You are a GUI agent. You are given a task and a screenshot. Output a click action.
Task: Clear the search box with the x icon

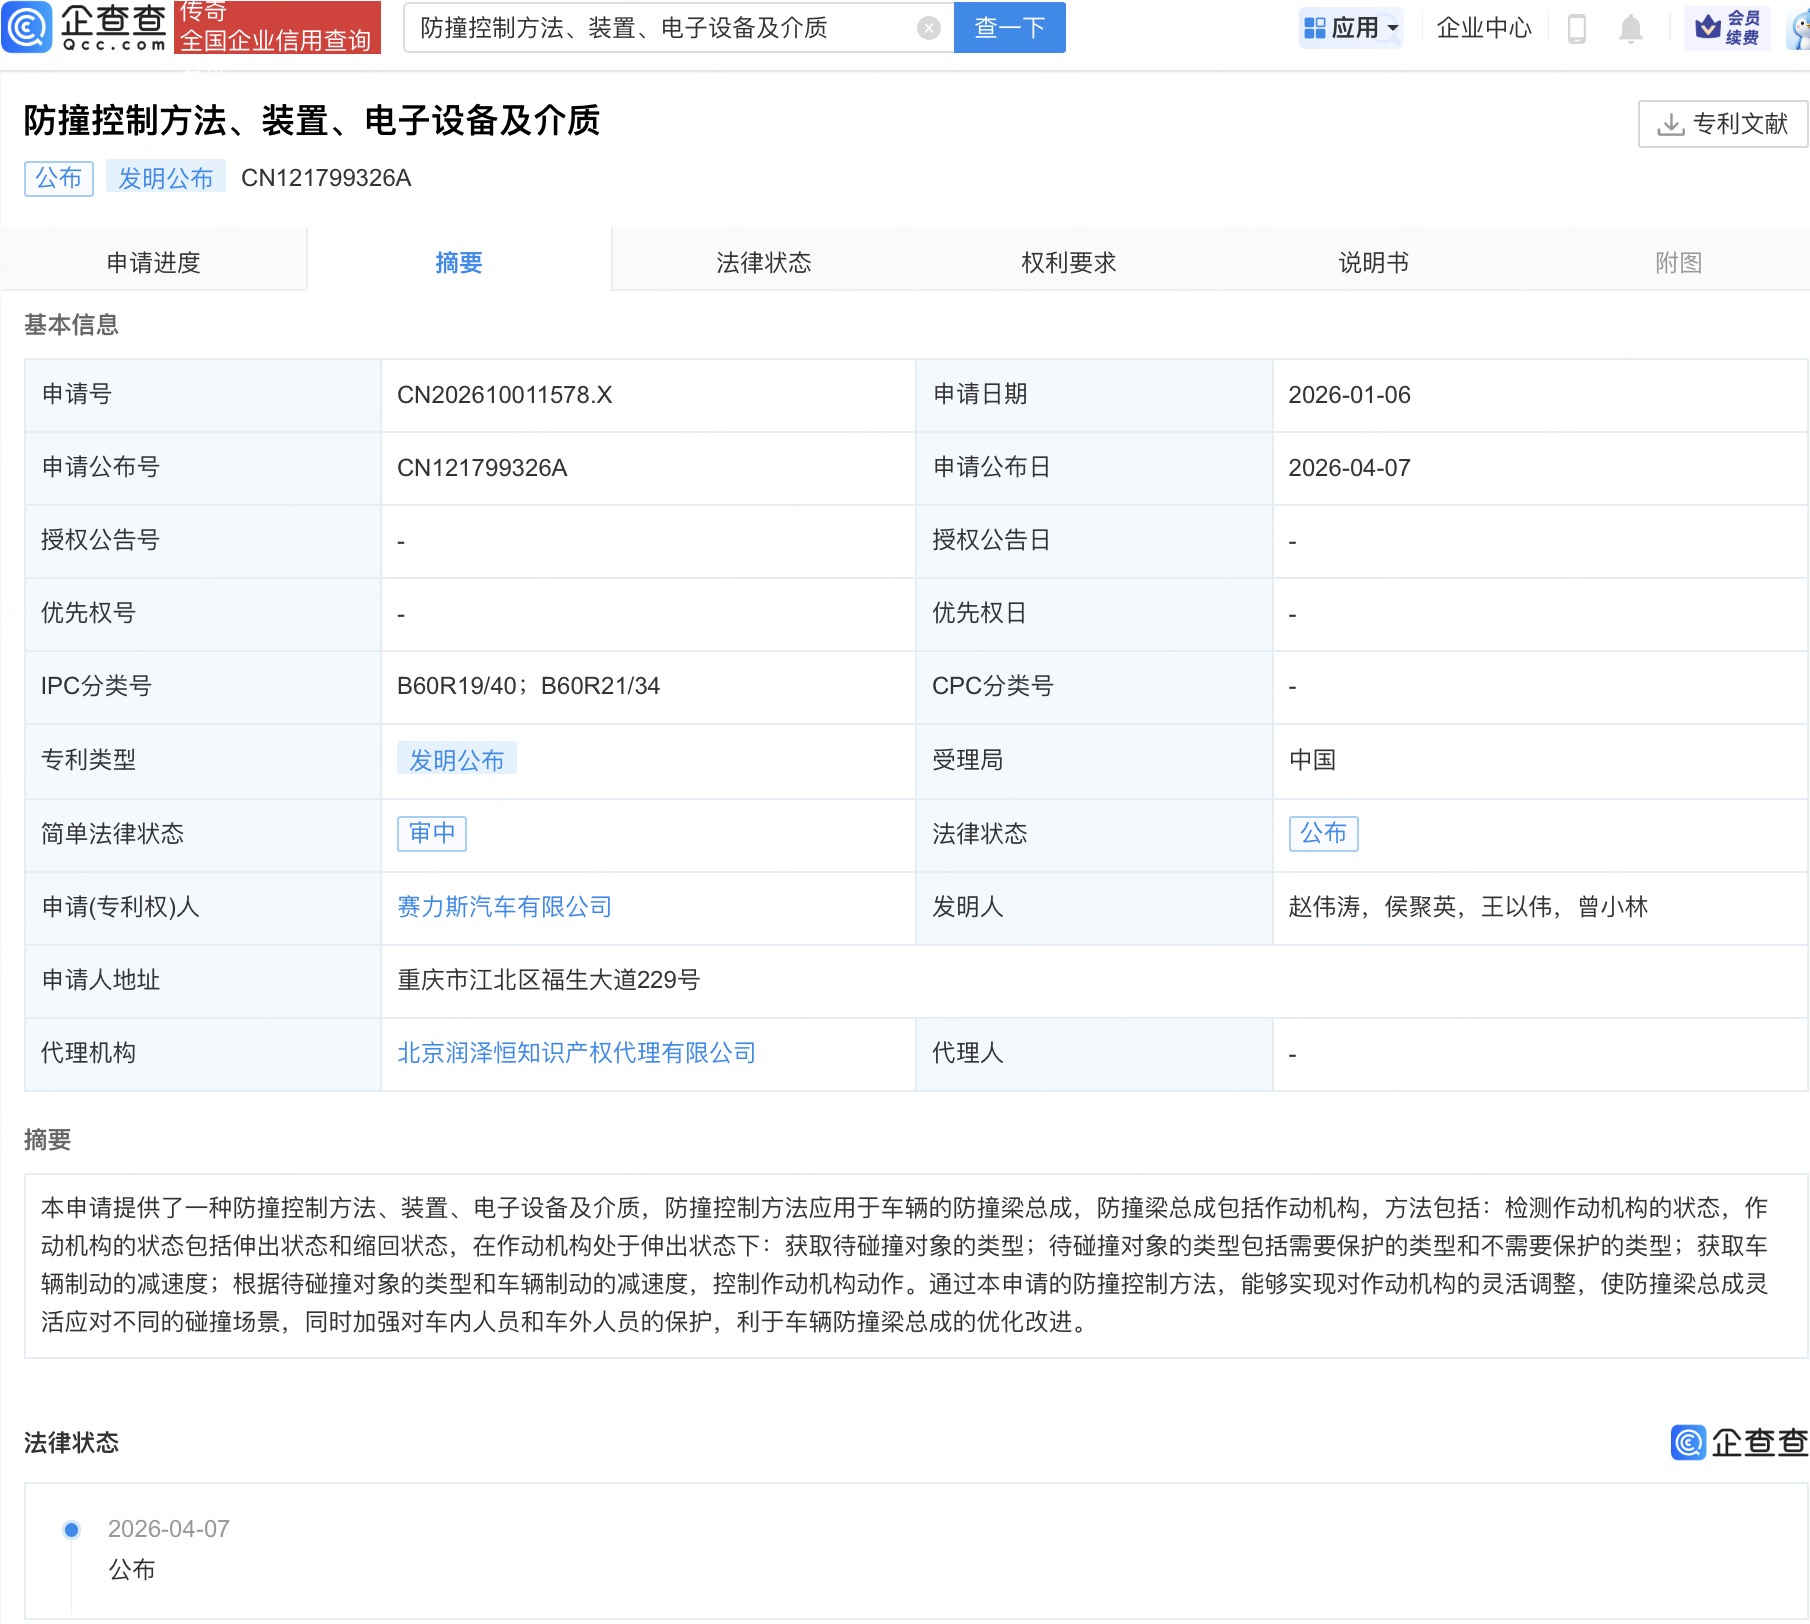(929, 28)
